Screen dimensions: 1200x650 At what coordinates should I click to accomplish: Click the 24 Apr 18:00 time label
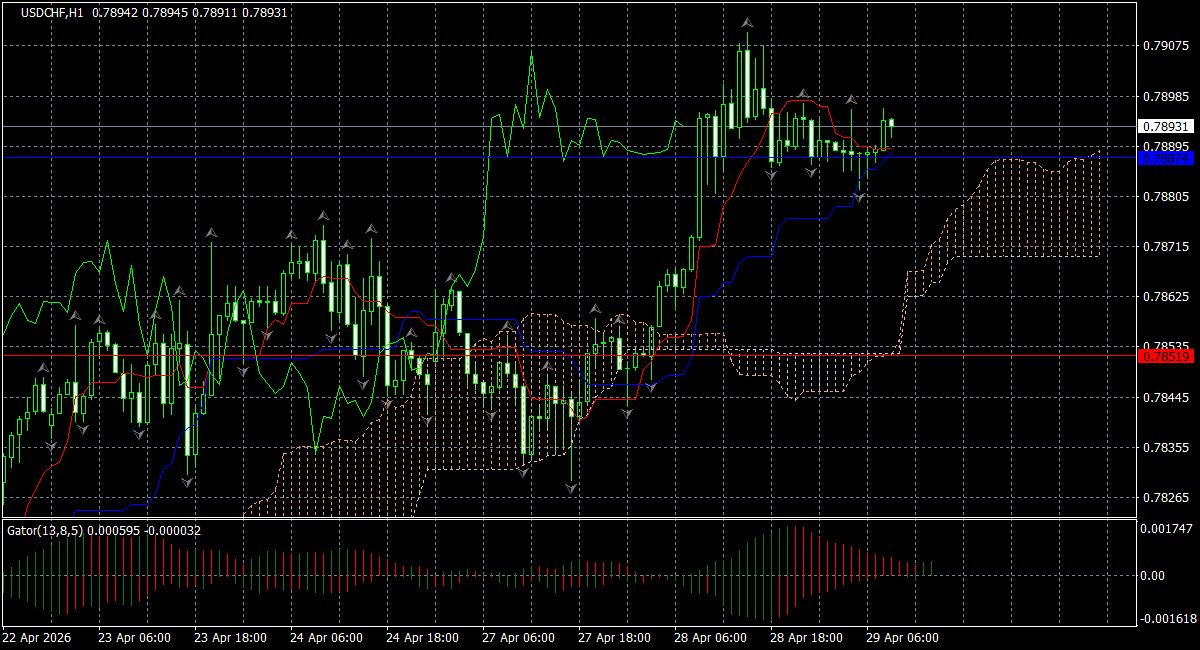click(422, 637)
